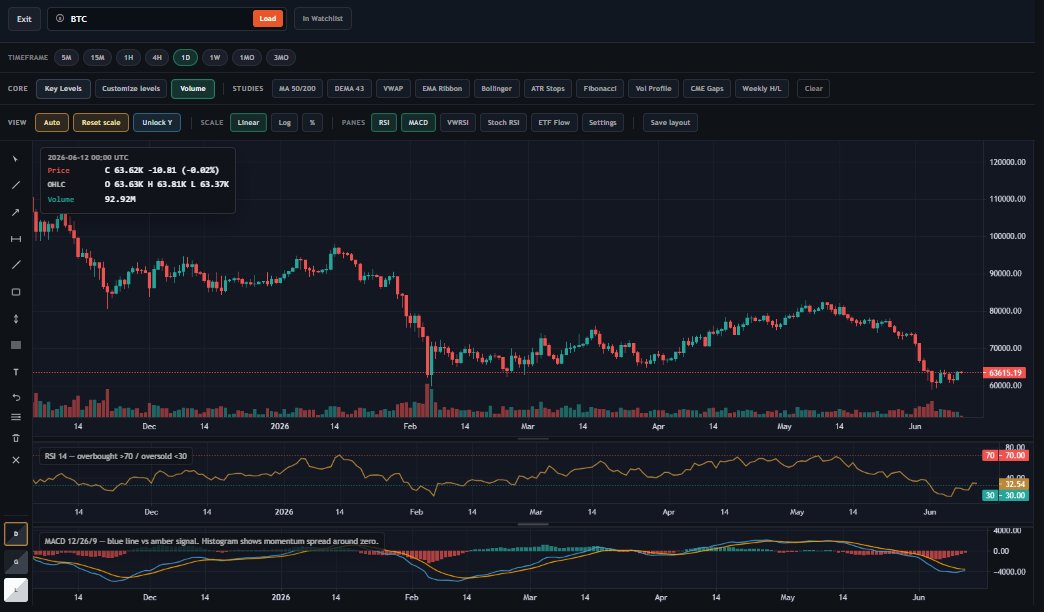
Task: Clear all studies
Action: pos(814,89)
